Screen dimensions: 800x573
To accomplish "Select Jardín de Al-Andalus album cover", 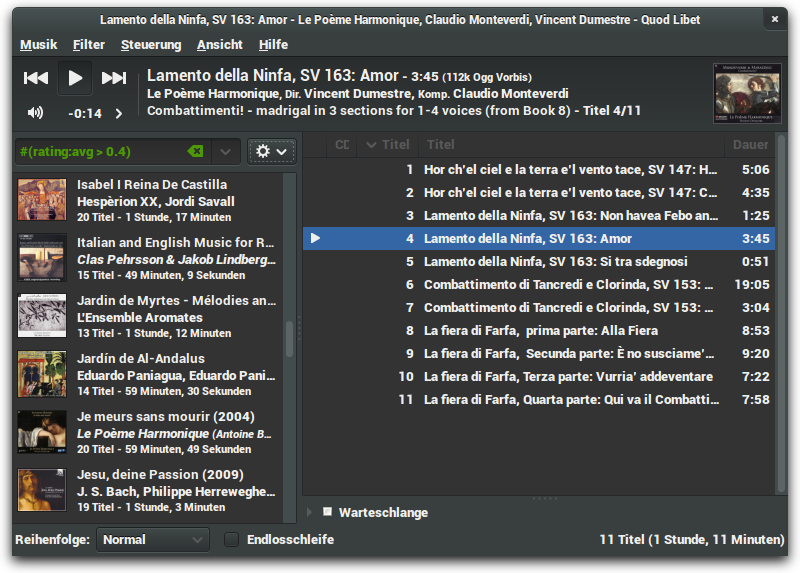I will [42, 373].
